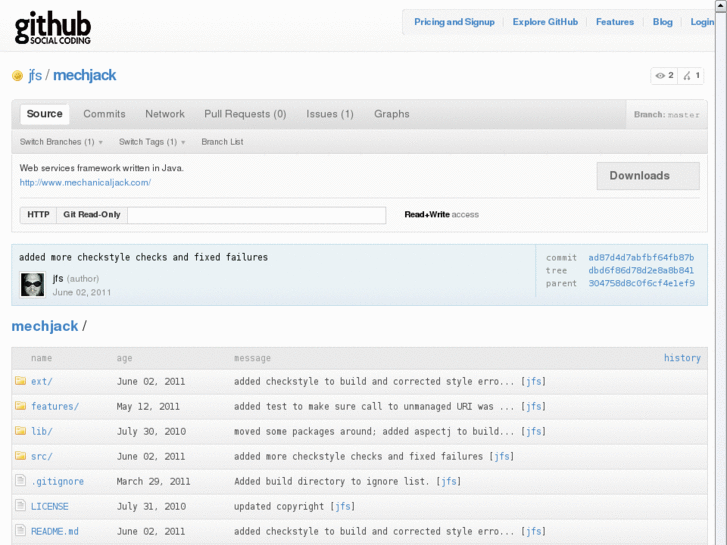Open the features/ directory link
The width and height of the screenshot is (727, 545).
(55, 406)
